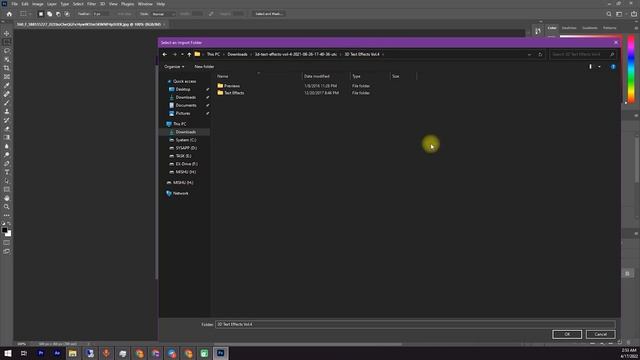
Task: Select Network in navigation pane
Action: pos(180,193)
